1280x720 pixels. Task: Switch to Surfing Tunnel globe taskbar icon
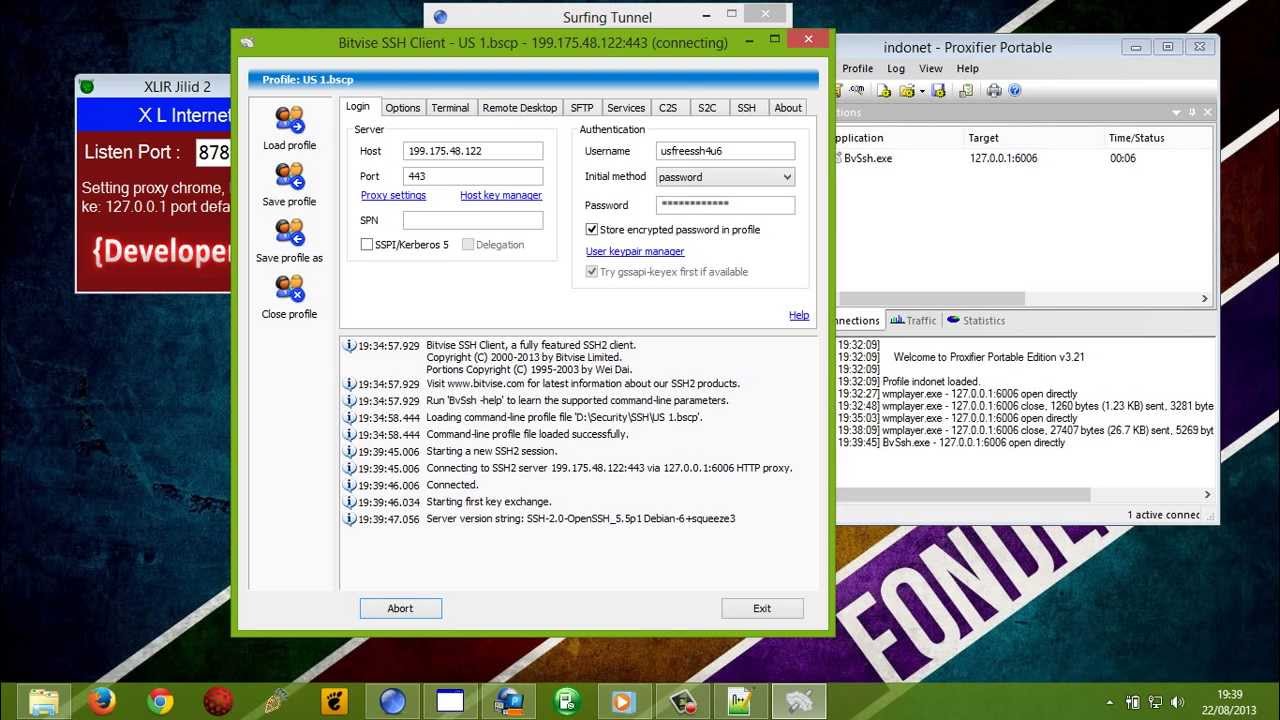click(392, 701)
